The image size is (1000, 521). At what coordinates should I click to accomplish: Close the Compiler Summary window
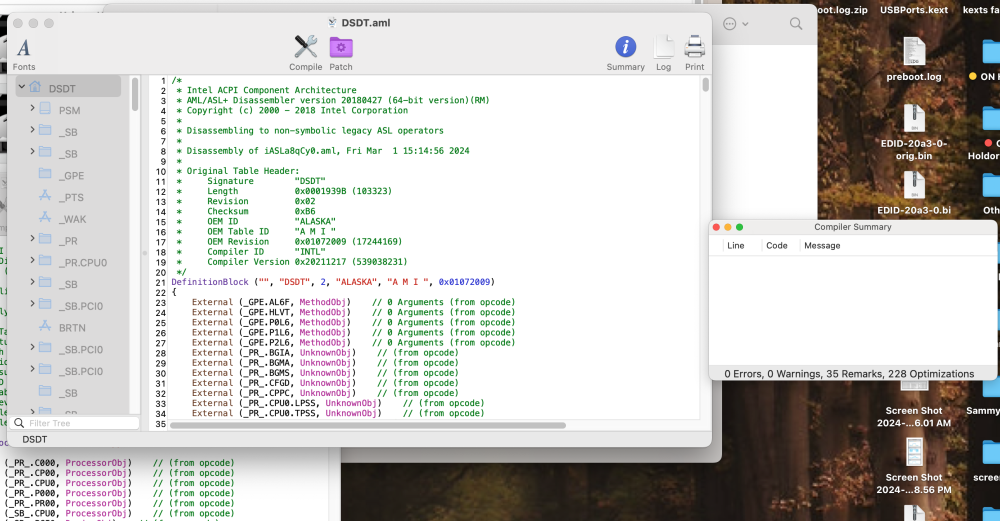pos(716,227)
